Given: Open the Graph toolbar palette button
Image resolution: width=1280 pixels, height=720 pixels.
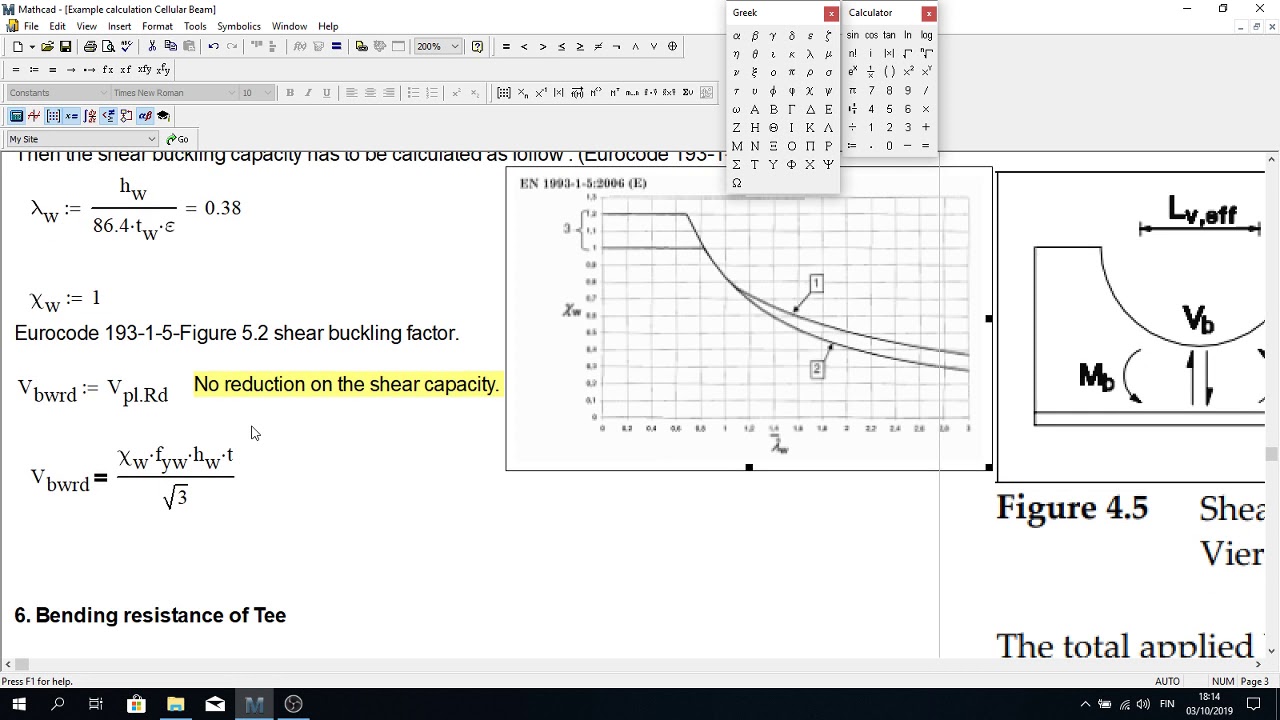Looking at the screenshot, I should coord(34,116).
